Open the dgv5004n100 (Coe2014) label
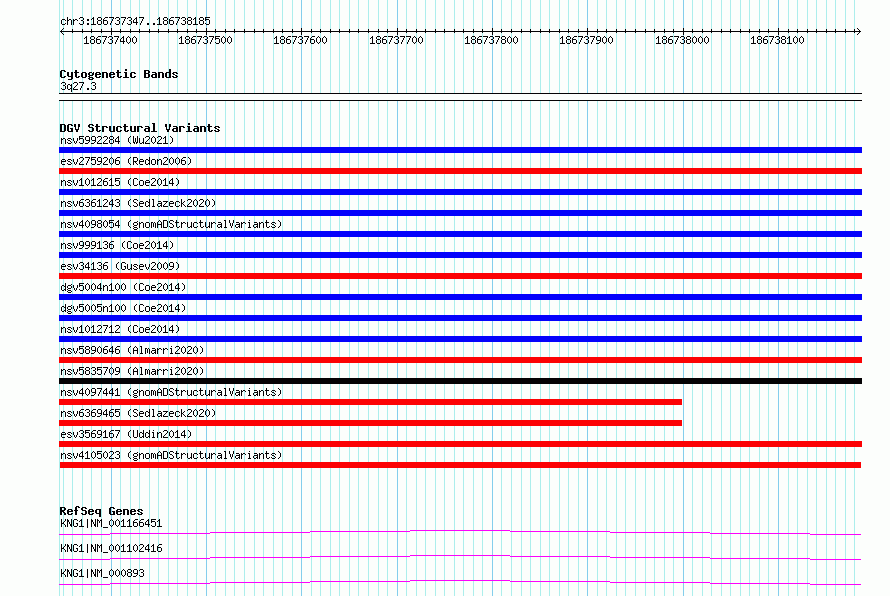The height and width of the screenshot is (596, 890). pyautogui.click(x=123, y=287)
